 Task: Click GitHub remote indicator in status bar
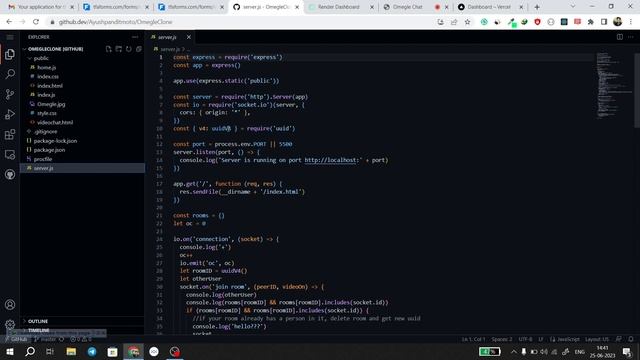[16, 339]
